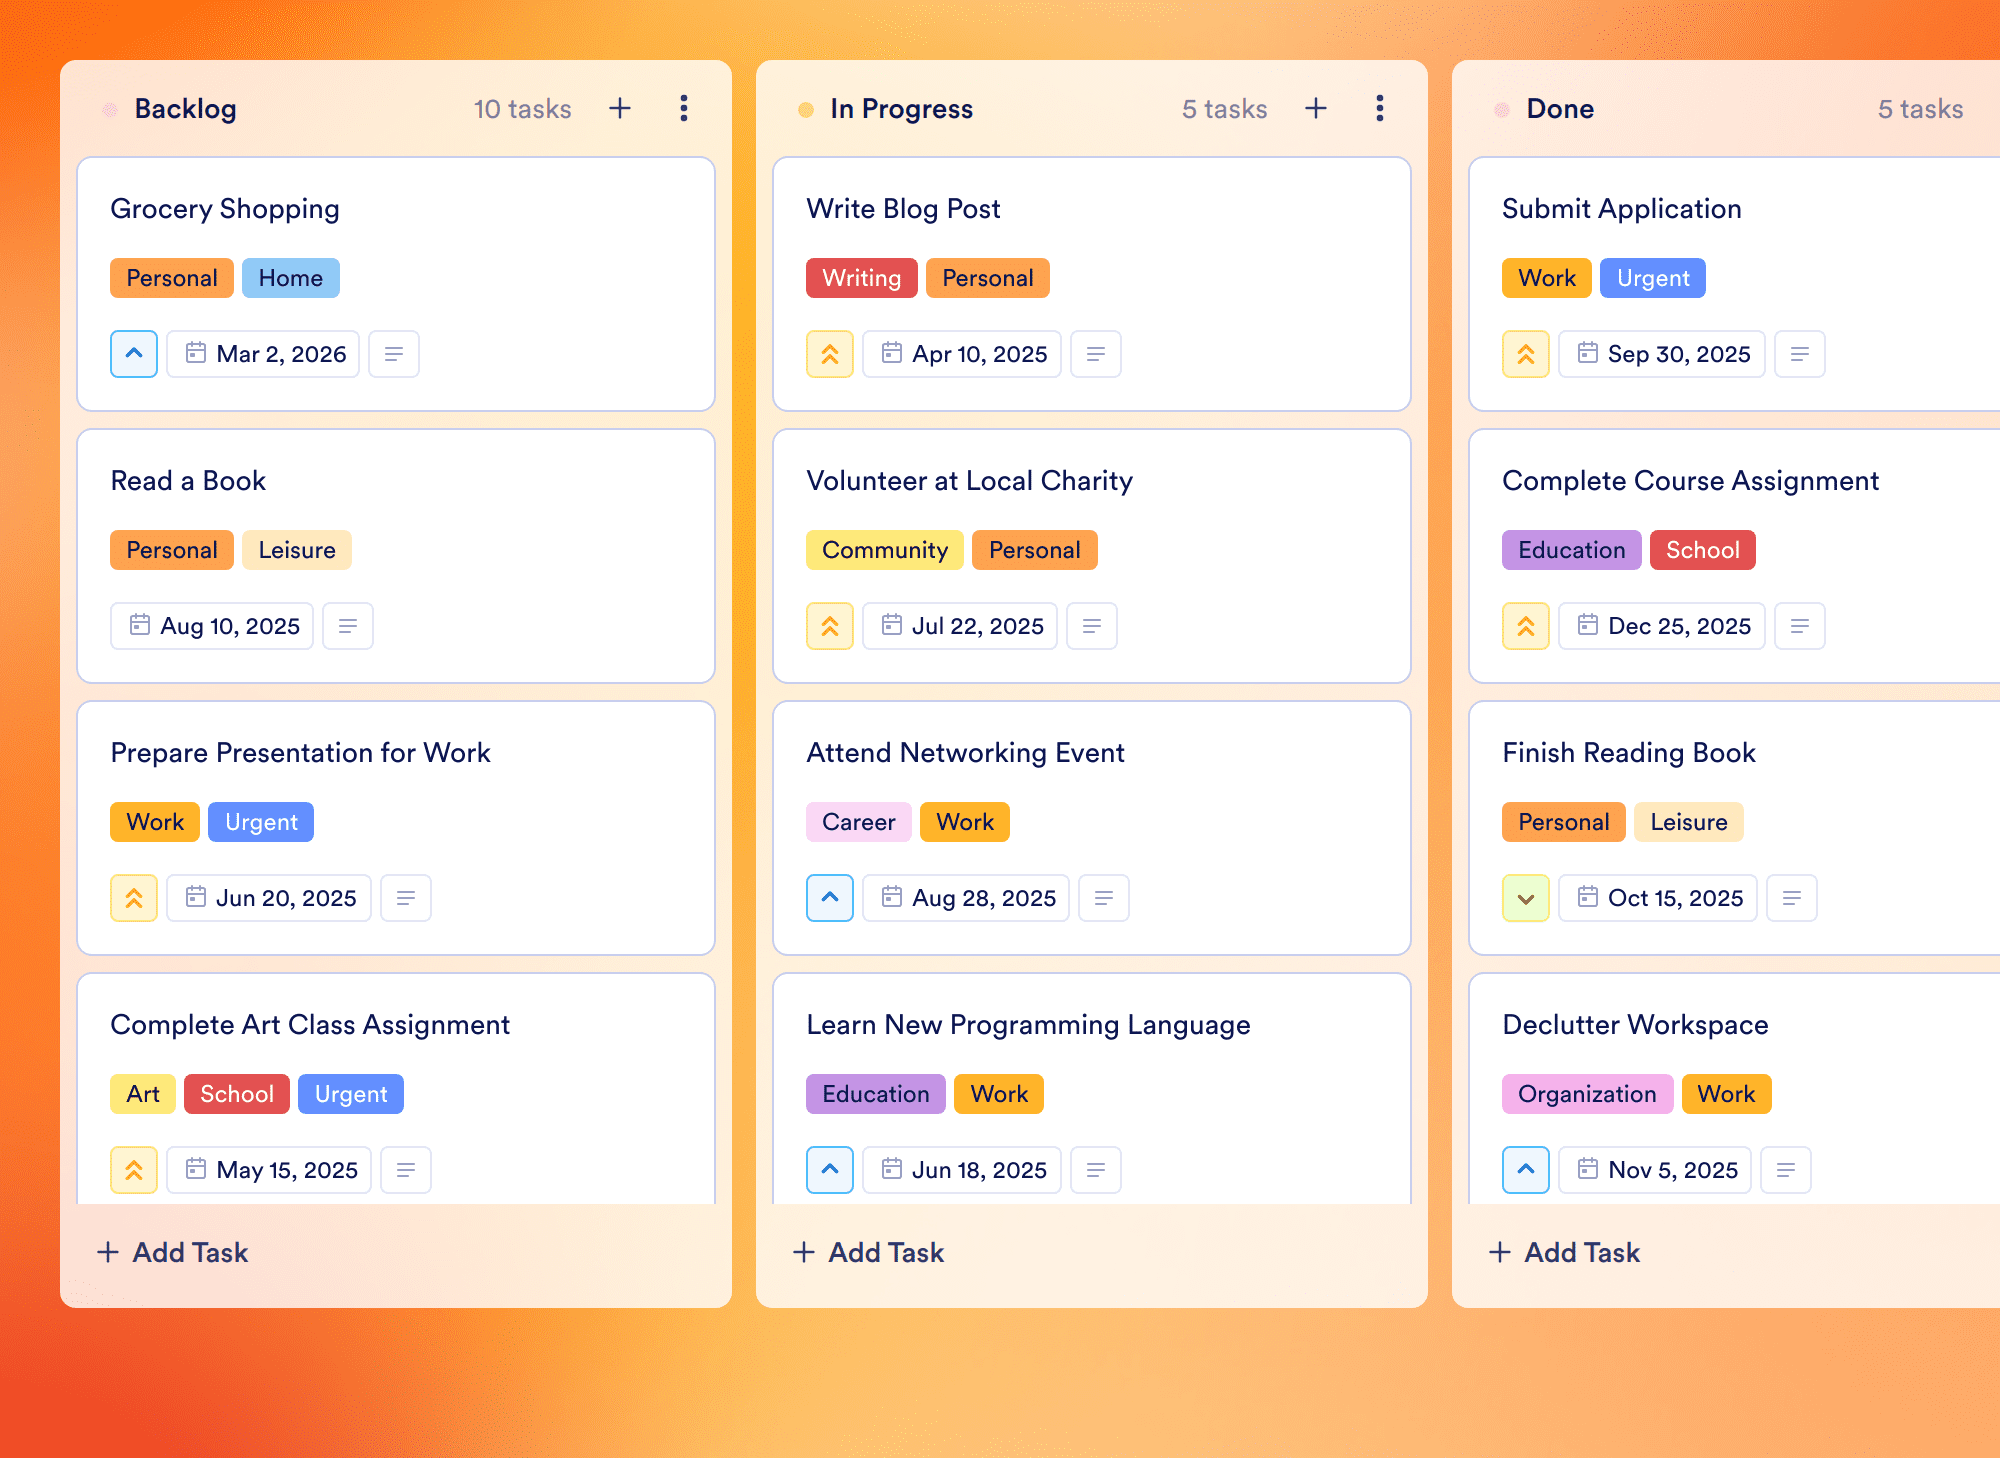Image resolution: width=2000 pixels, height=1458 pixels.
Task: Click description icon on Declutter Workspace card
Action: (x=1786, y=1170)
